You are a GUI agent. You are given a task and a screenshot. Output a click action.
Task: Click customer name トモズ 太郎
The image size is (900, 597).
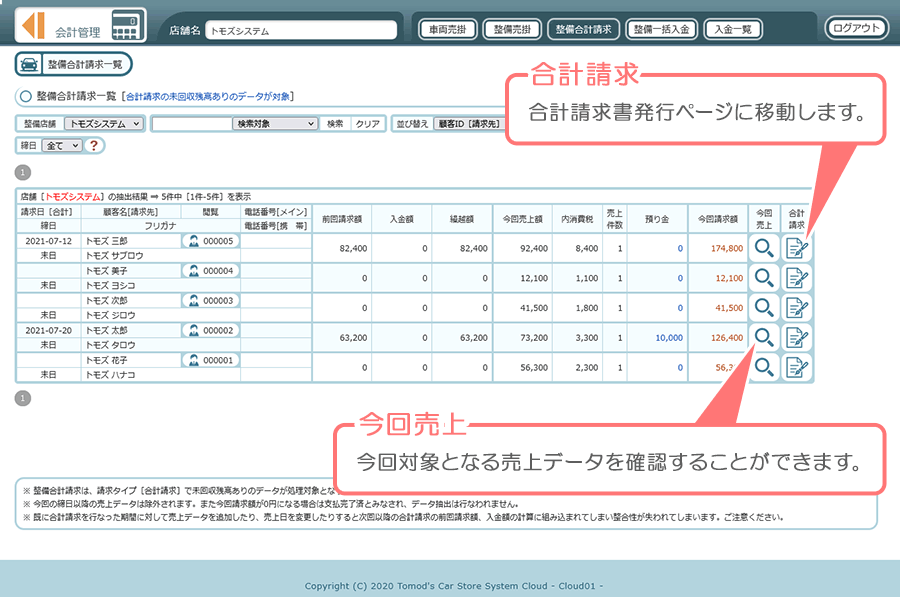click(107, 331)
